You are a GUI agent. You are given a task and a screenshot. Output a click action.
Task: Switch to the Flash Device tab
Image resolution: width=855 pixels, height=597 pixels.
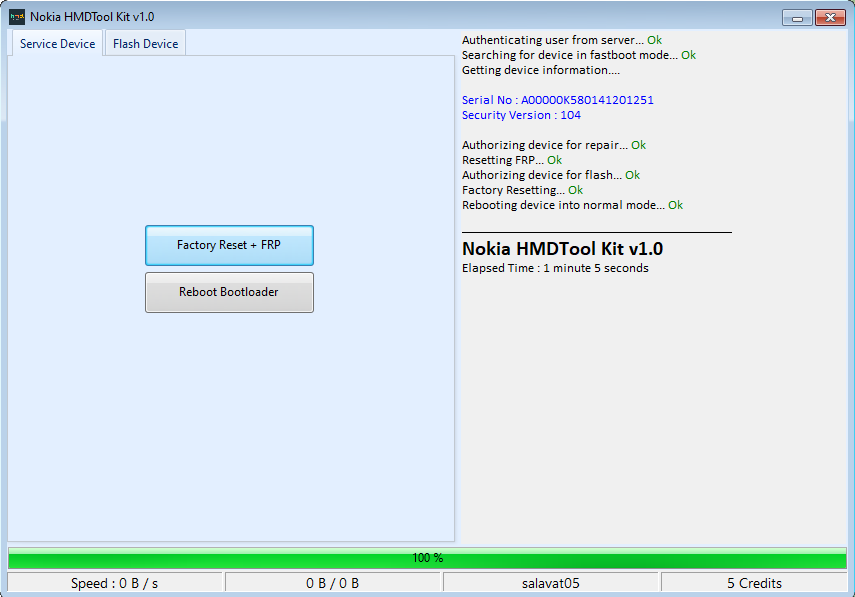pos(145,44)
